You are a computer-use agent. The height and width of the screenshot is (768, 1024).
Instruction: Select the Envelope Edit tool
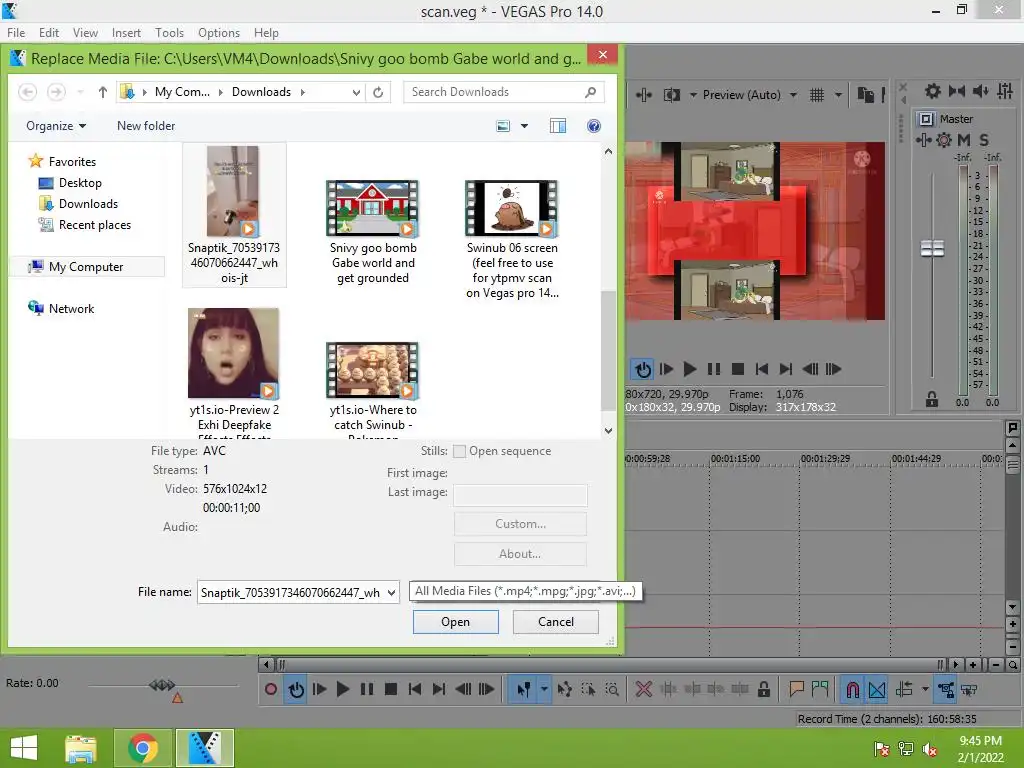point(565,689)
